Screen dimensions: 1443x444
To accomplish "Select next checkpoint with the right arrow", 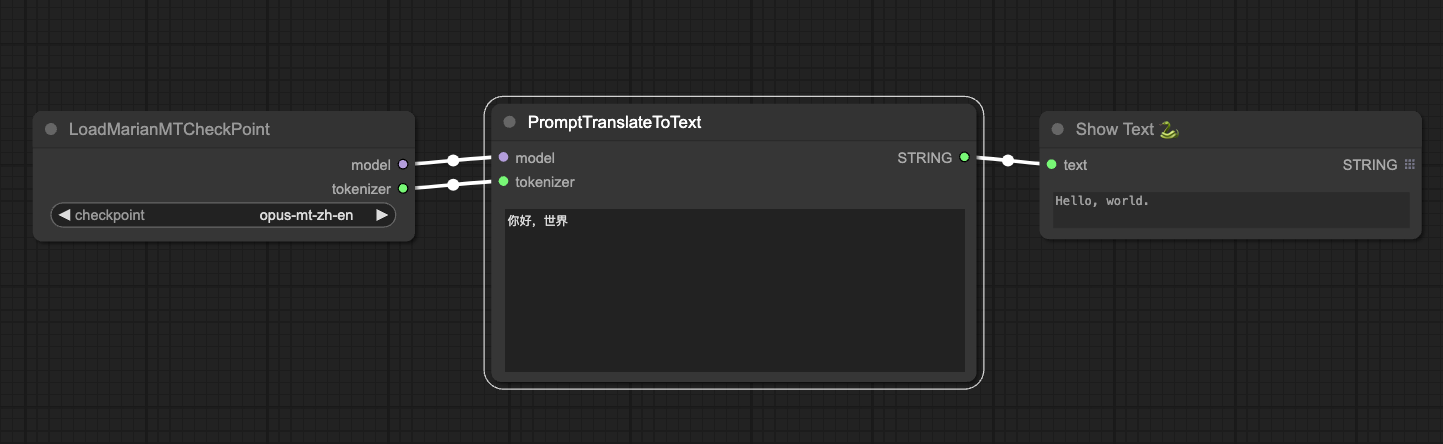I will pyautogui.click(x=381, y=215).
